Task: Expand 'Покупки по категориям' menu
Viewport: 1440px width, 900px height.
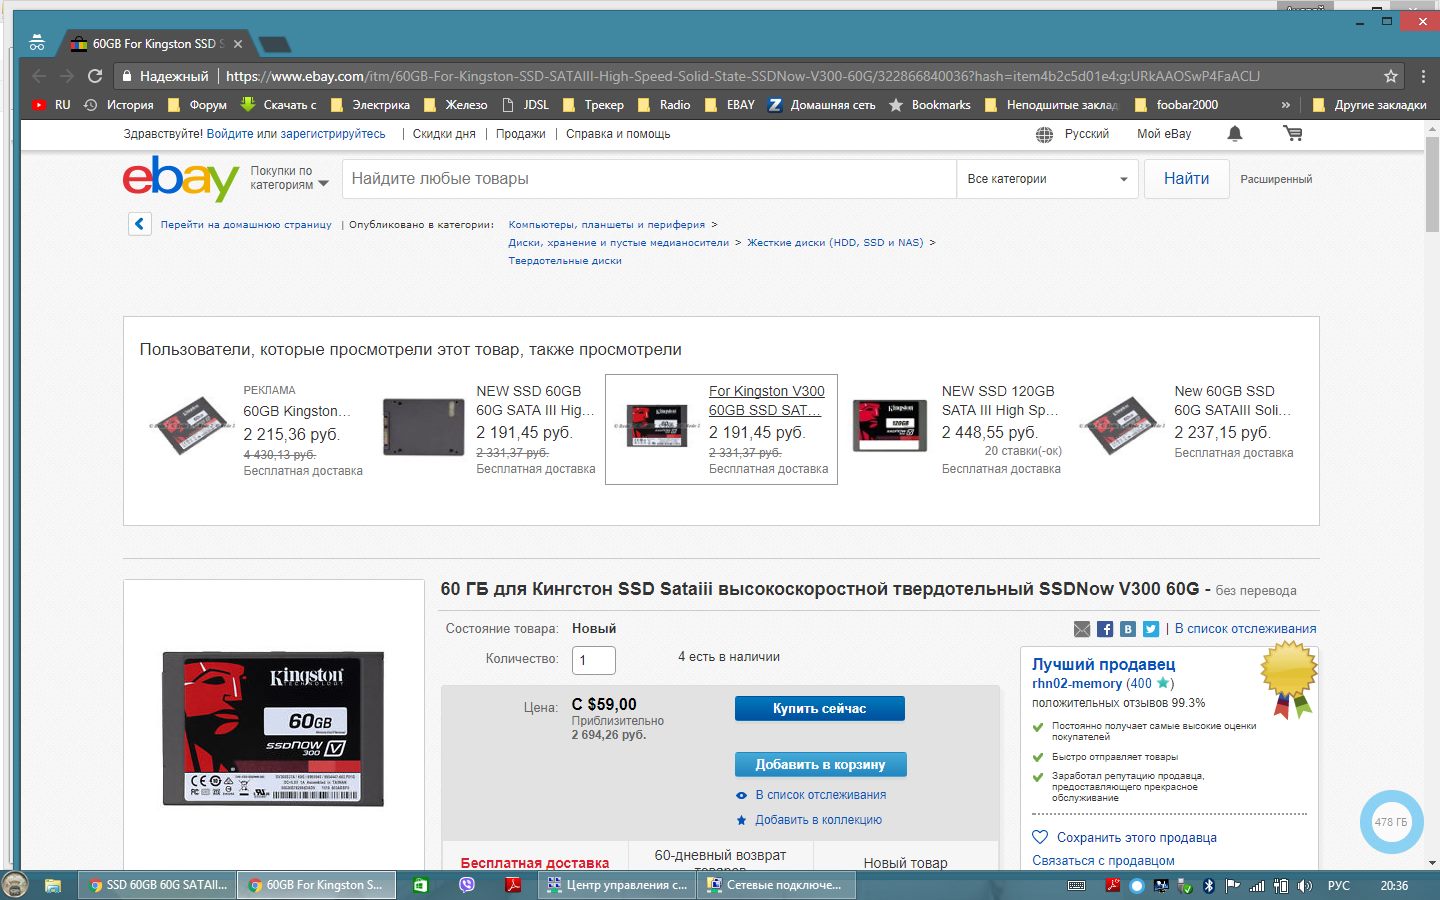Action: (289, 178)
